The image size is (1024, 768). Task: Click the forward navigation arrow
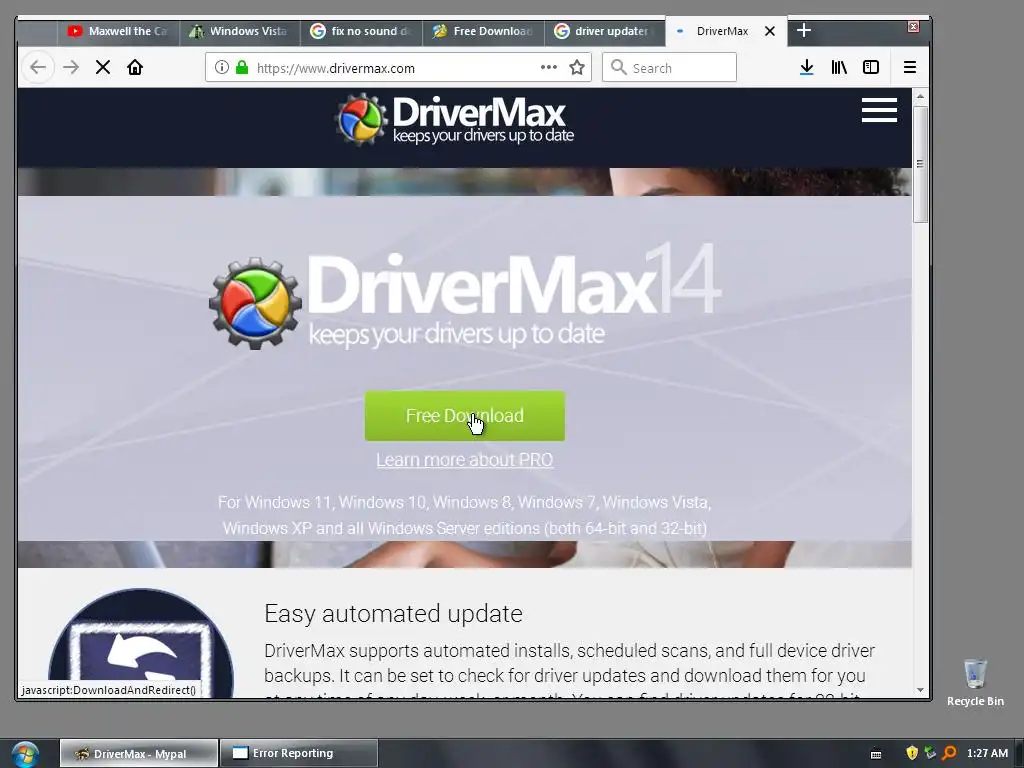tap(71, 67)
